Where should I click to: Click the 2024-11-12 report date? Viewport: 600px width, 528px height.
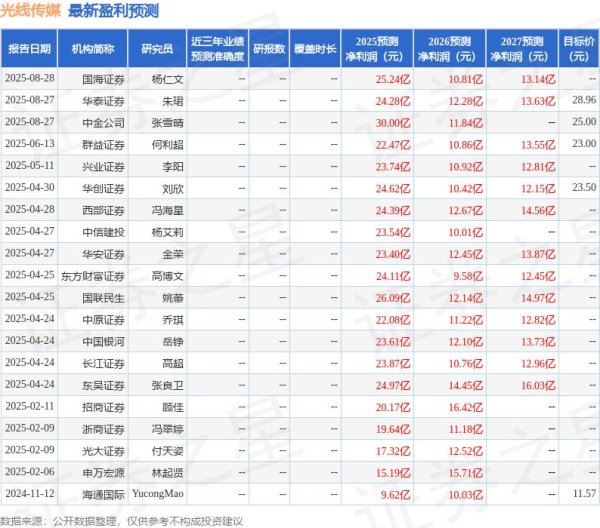[x=30, y=493]
